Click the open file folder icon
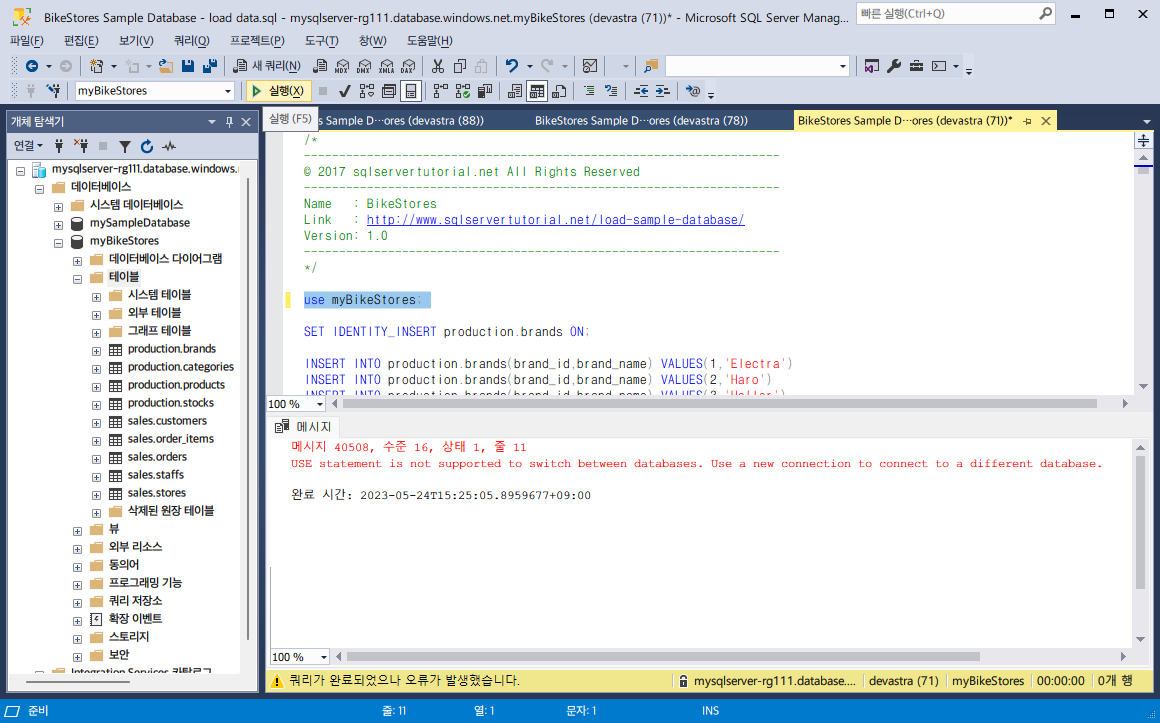The height and width of the screenshot is (723, 1160). pos(166,67)
